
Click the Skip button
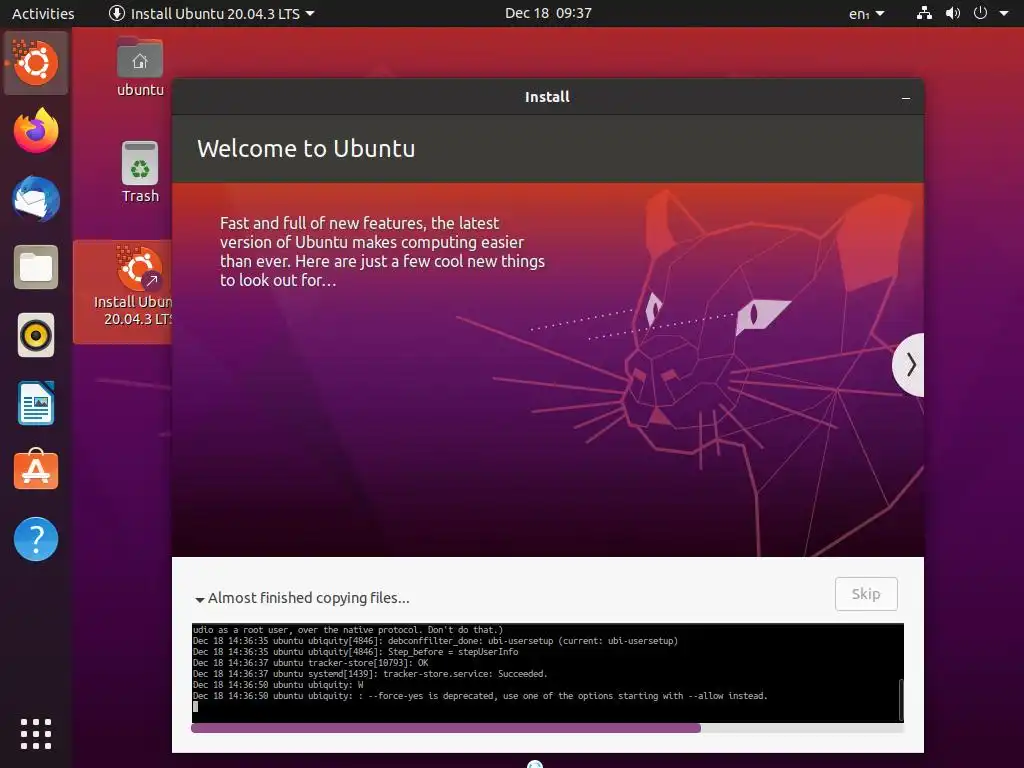(x=866, y=594)
